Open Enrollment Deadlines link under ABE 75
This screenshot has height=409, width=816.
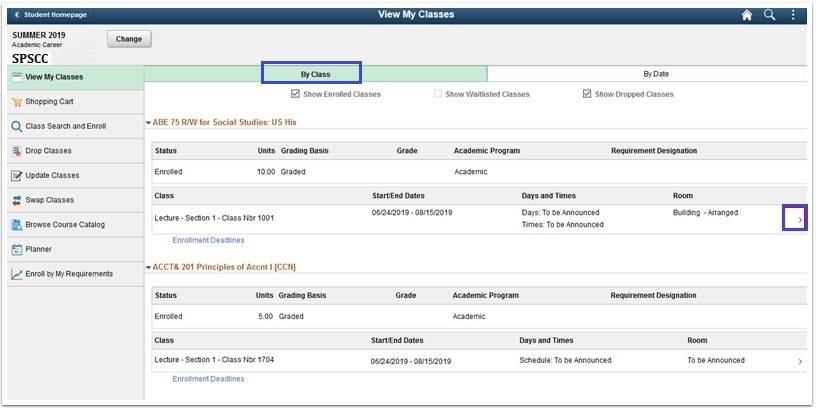click(x=208, y=240)
